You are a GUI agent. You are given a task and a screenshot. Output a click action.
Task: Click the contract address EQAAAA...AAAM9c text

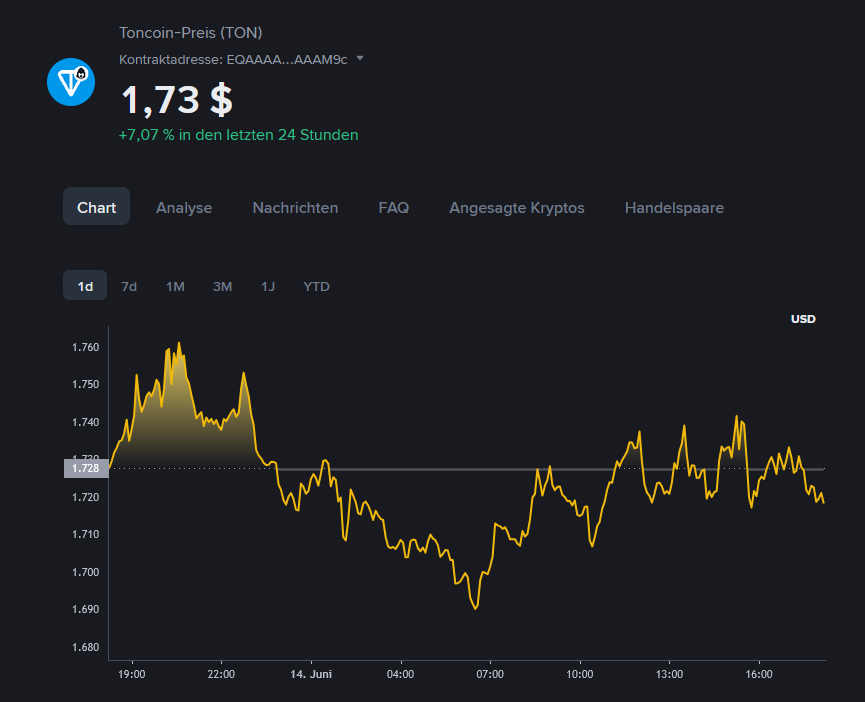click(287, 60)
